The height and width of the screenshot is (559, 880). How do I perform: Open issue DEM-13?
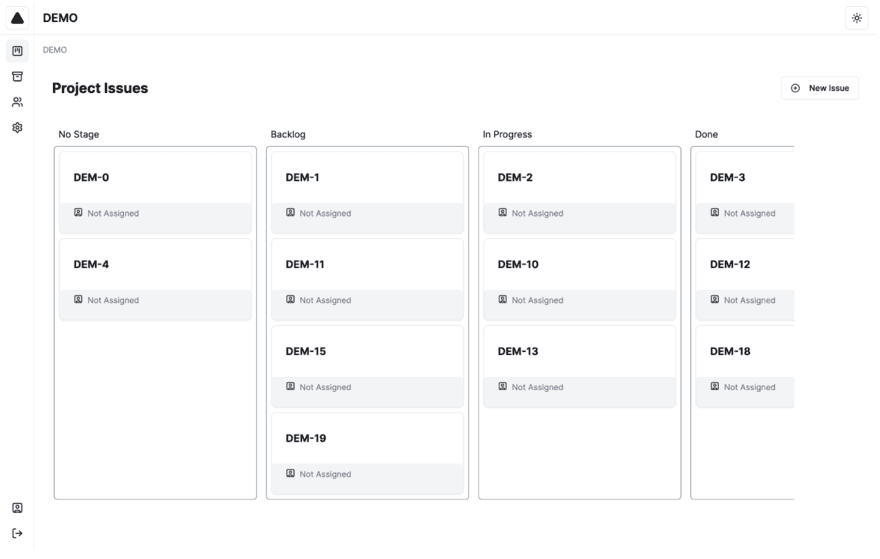pyautogui.click(x=580, y=366)
